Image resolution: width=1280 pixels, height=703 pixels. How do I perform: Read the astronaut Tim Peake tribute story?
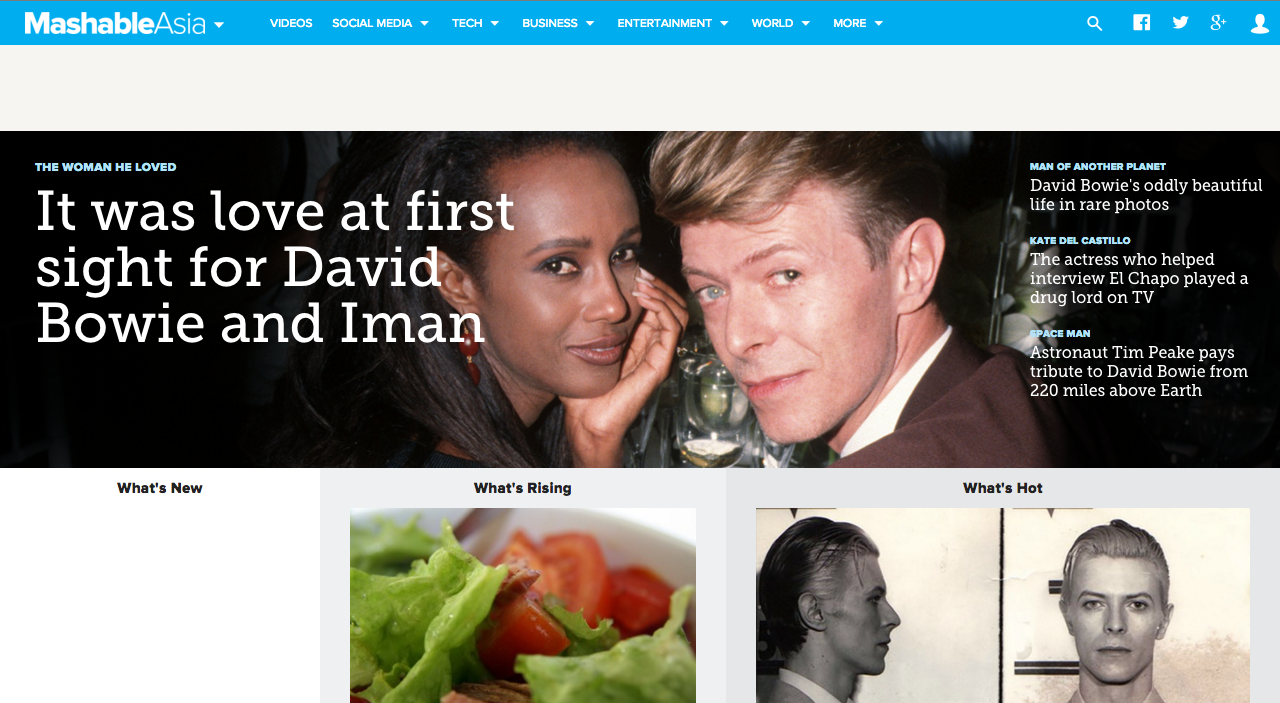pyautogui.click(x=1139, y=371)
